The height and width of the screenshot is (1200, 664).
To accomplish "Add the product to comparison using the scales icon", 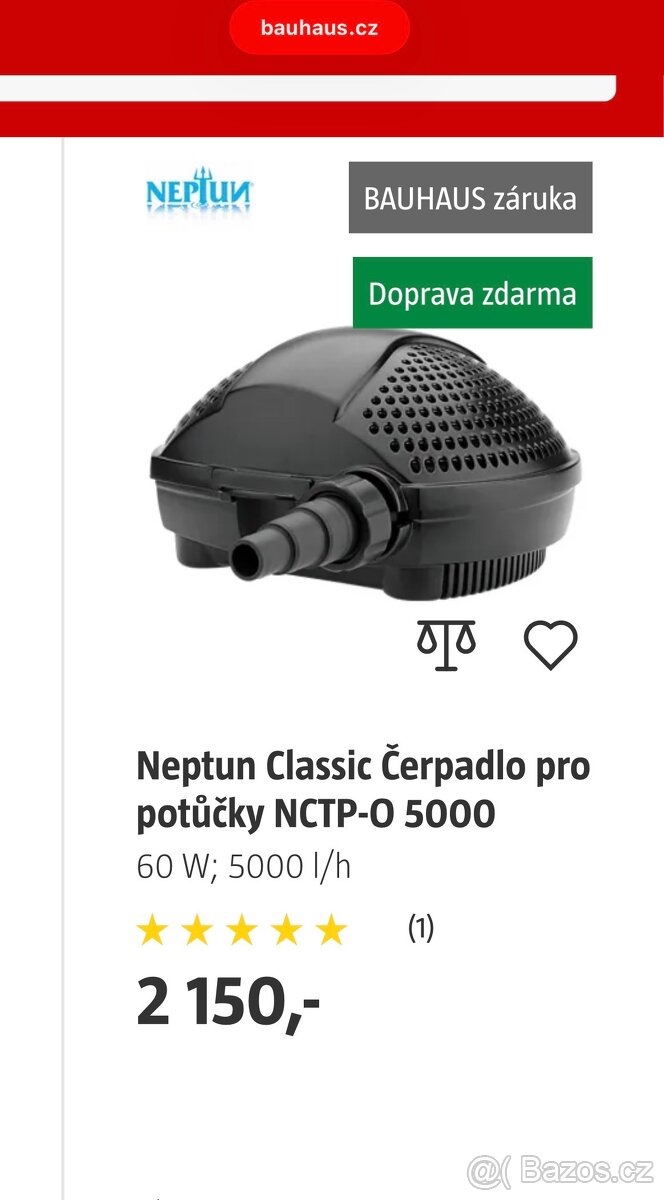I will point(446,645).
